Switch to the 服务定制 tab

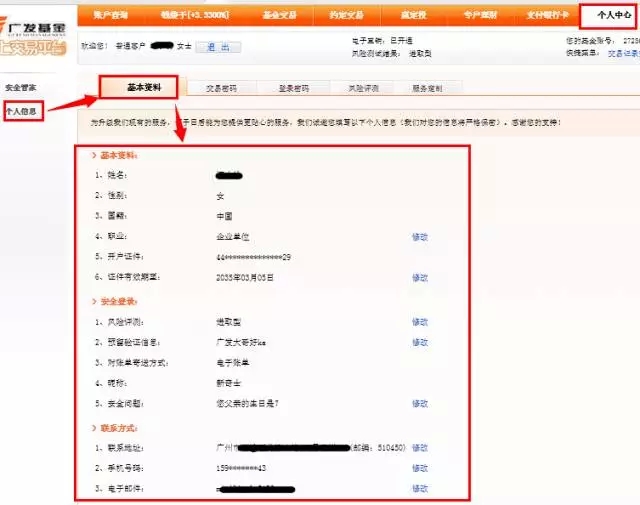pos(427,89)
